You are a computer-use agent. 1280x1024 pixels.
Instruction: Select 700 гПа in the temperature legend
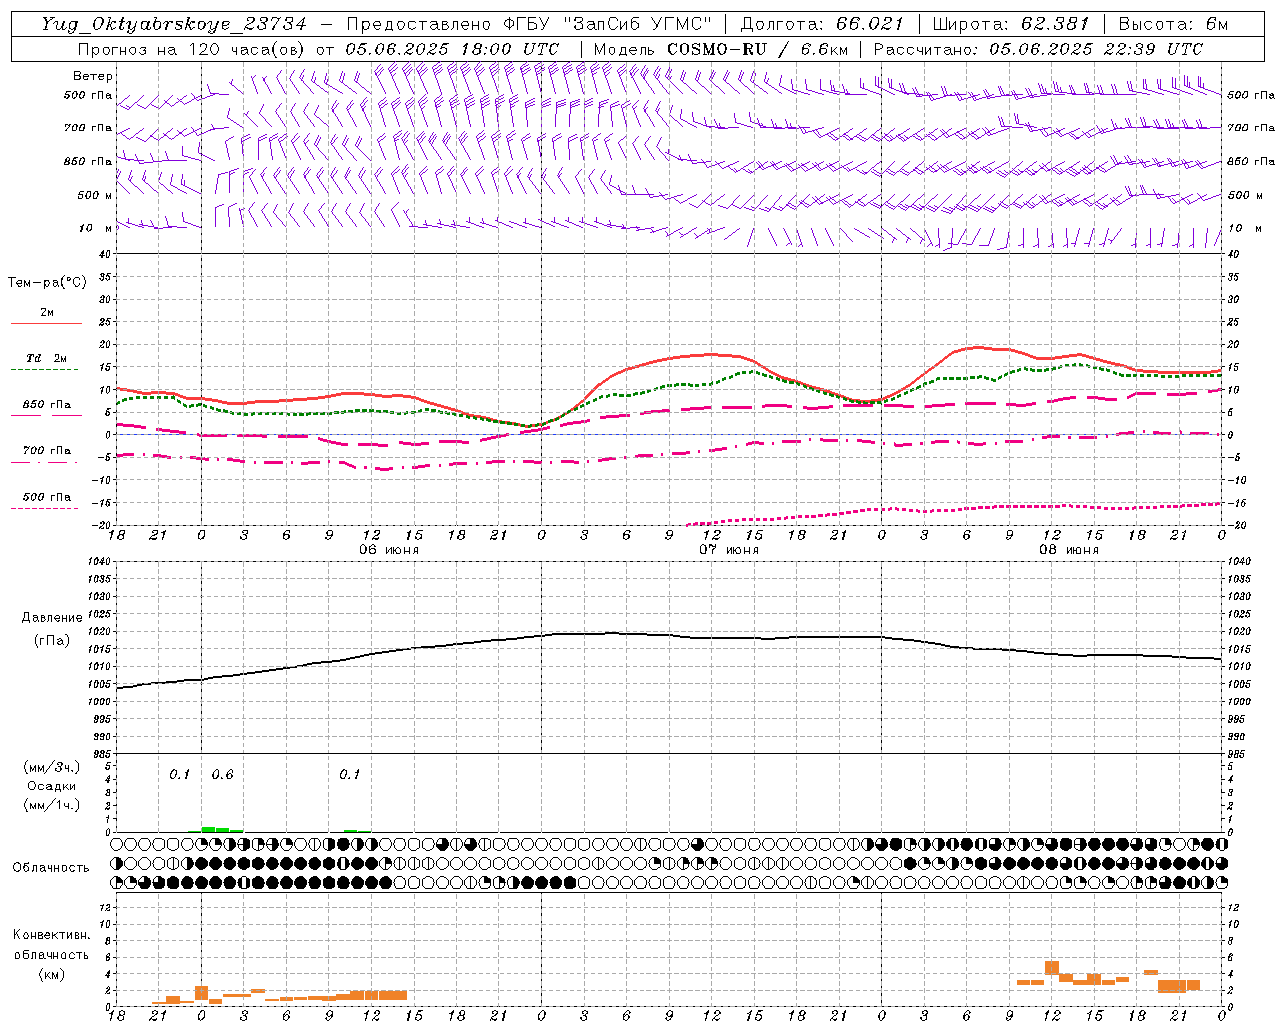pos(47,451)
